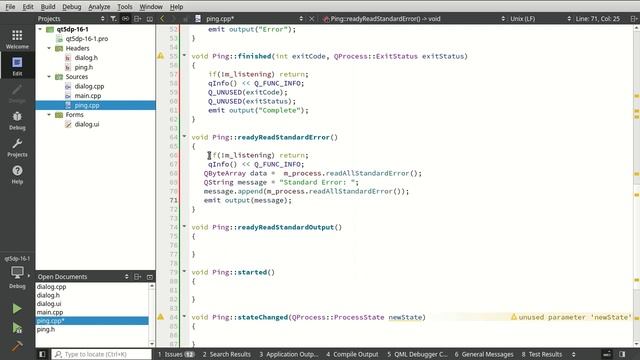Image resolution: width=640 pixels, height=360 pixels.
Task: Go back in navigation history
Action: [x=162, y=18]
